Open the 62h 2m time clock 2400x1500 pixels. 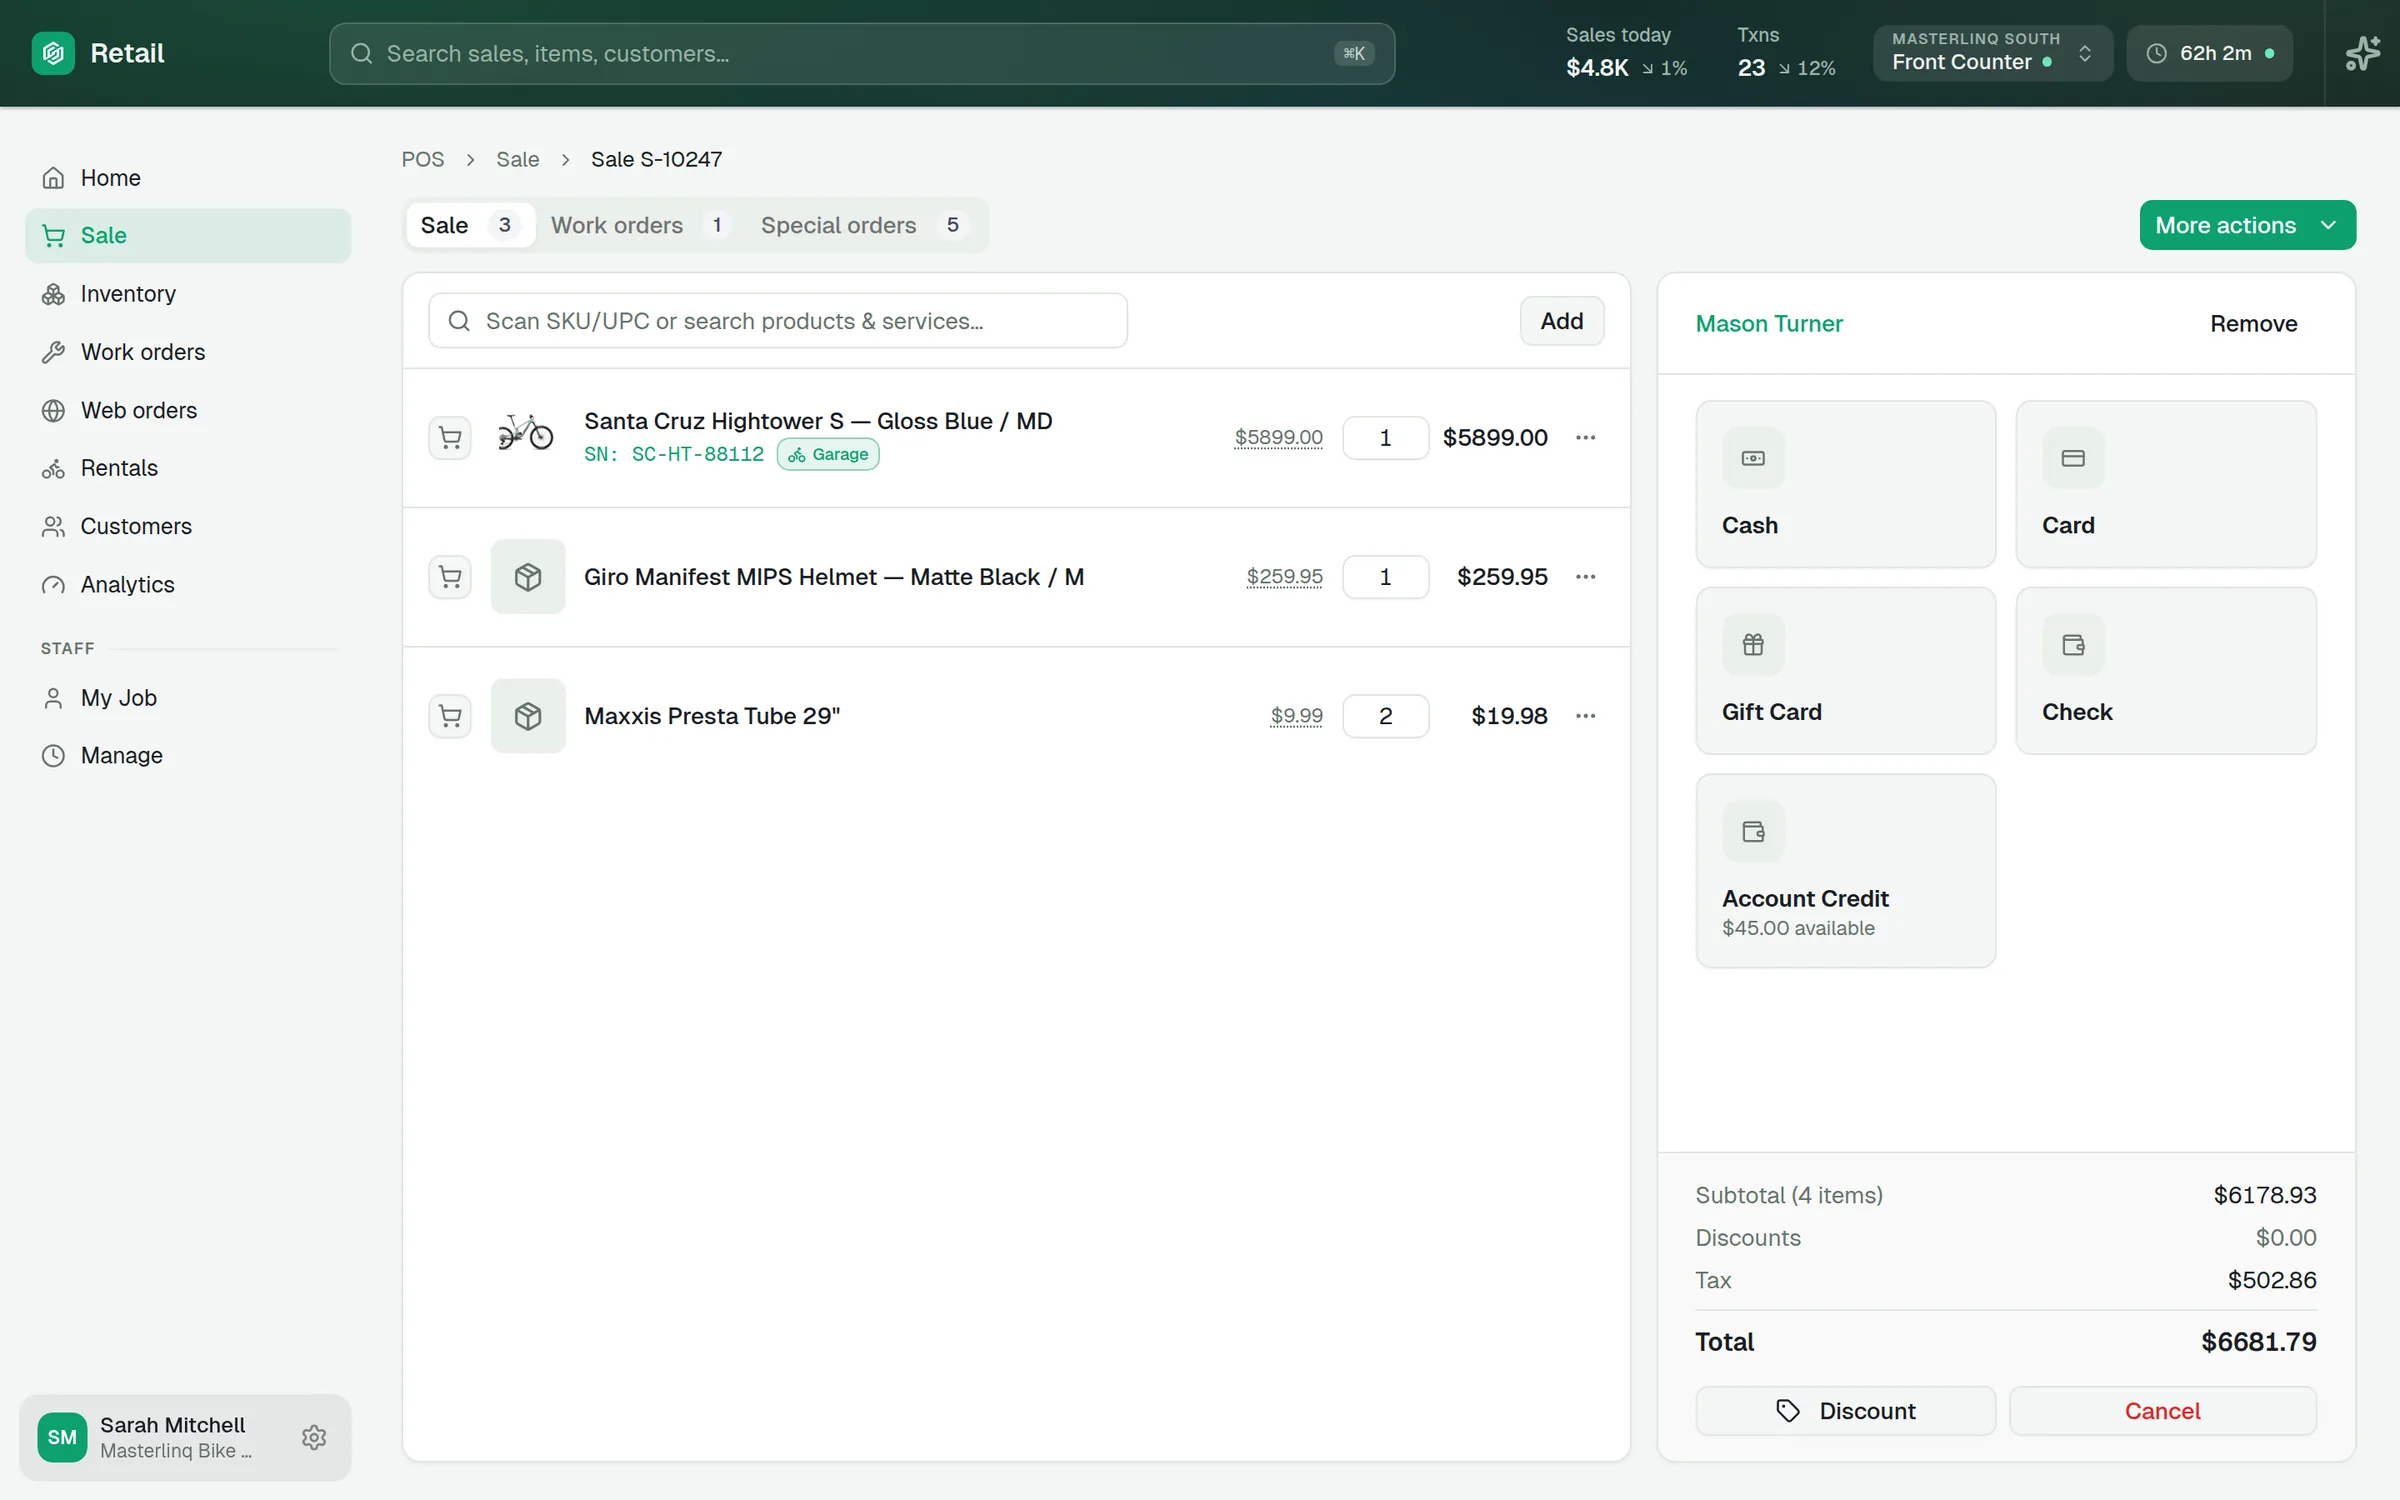point(2210,53)
